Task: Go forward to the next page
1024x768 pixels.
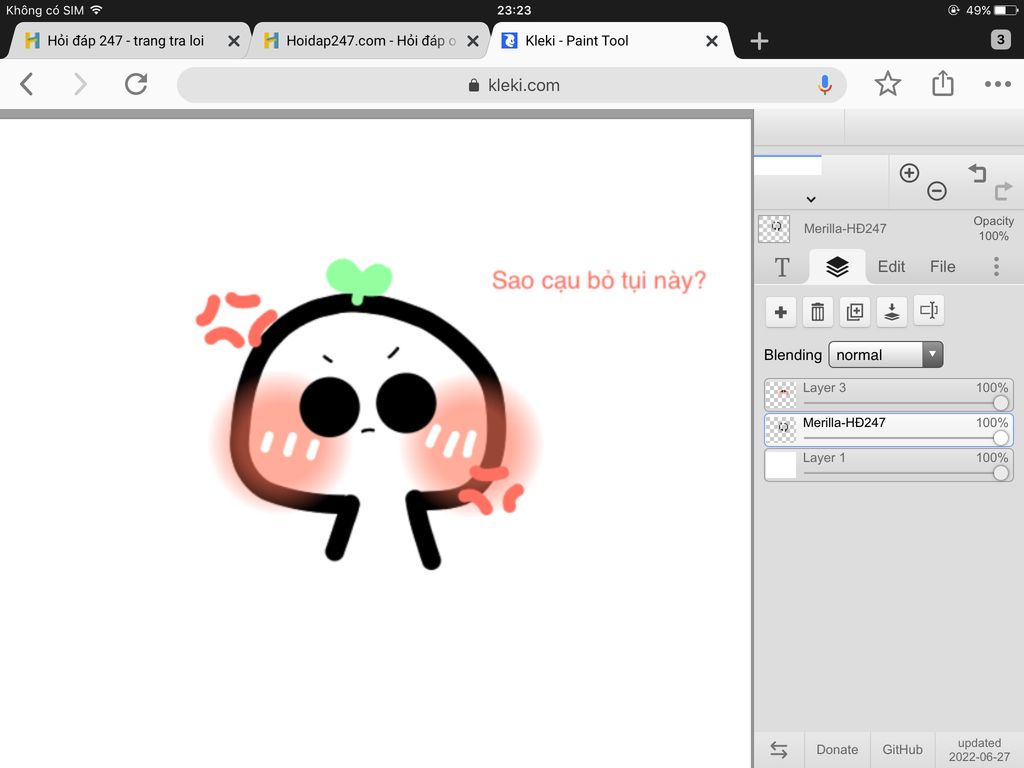Action: point(80,84)
